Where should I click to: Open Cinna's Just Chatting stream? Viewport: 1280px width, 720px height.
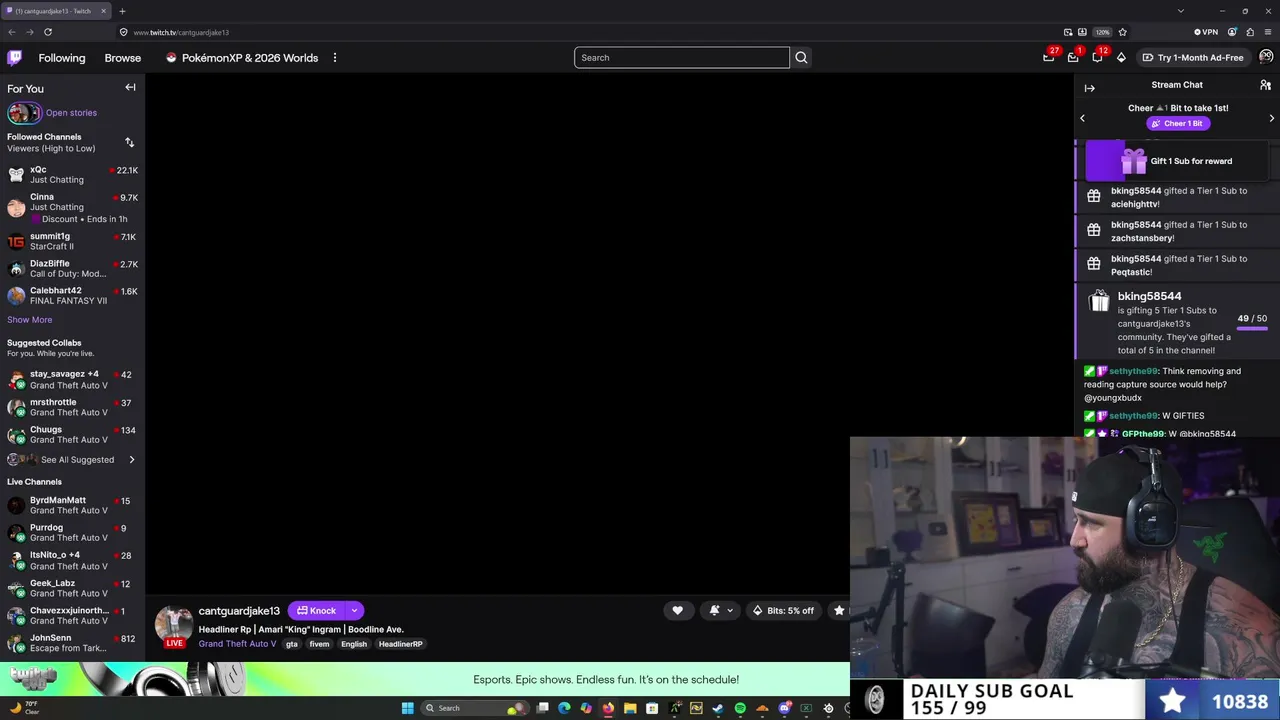click(72, 208)
